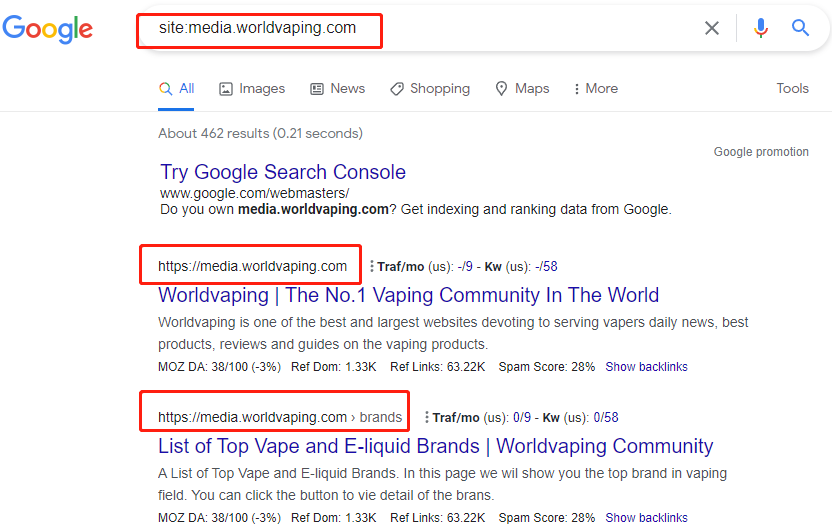Screen dimensions: 832x532
Task: Show backlinks for the Worldvaping homepage result
Action: [646, 367]
